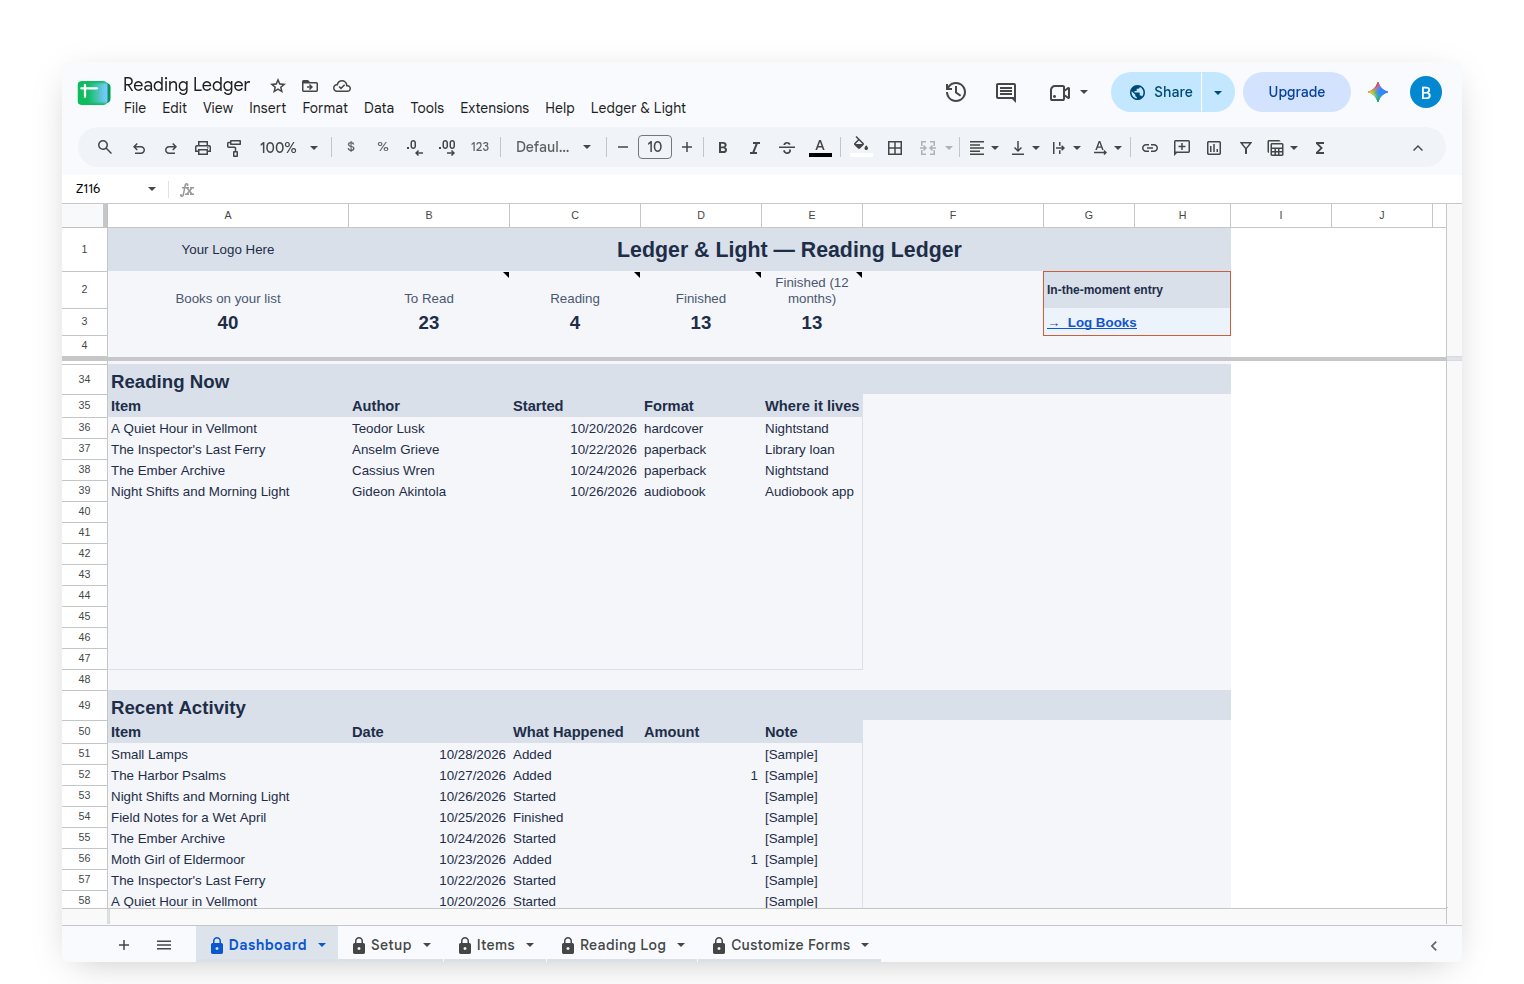Open more number formats (123)

(x=480, y=147)
